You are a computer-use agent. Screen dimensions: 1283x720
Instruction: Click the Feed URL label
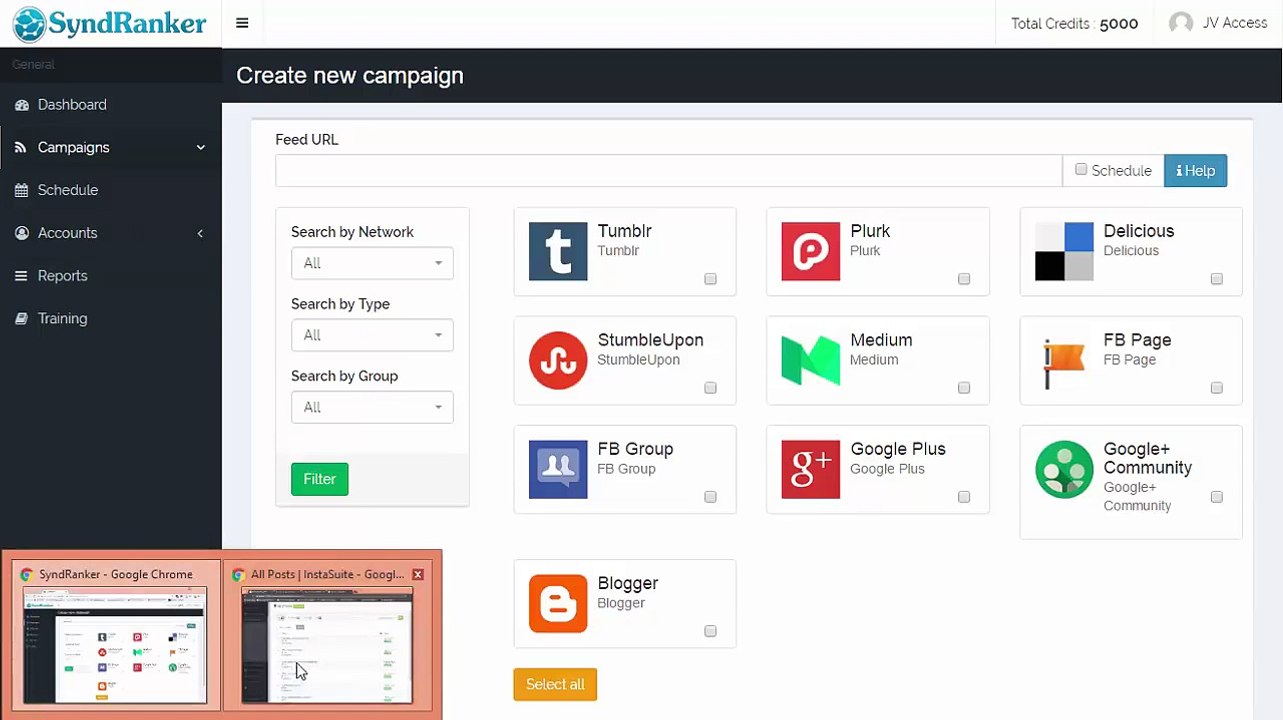point(307,140)
